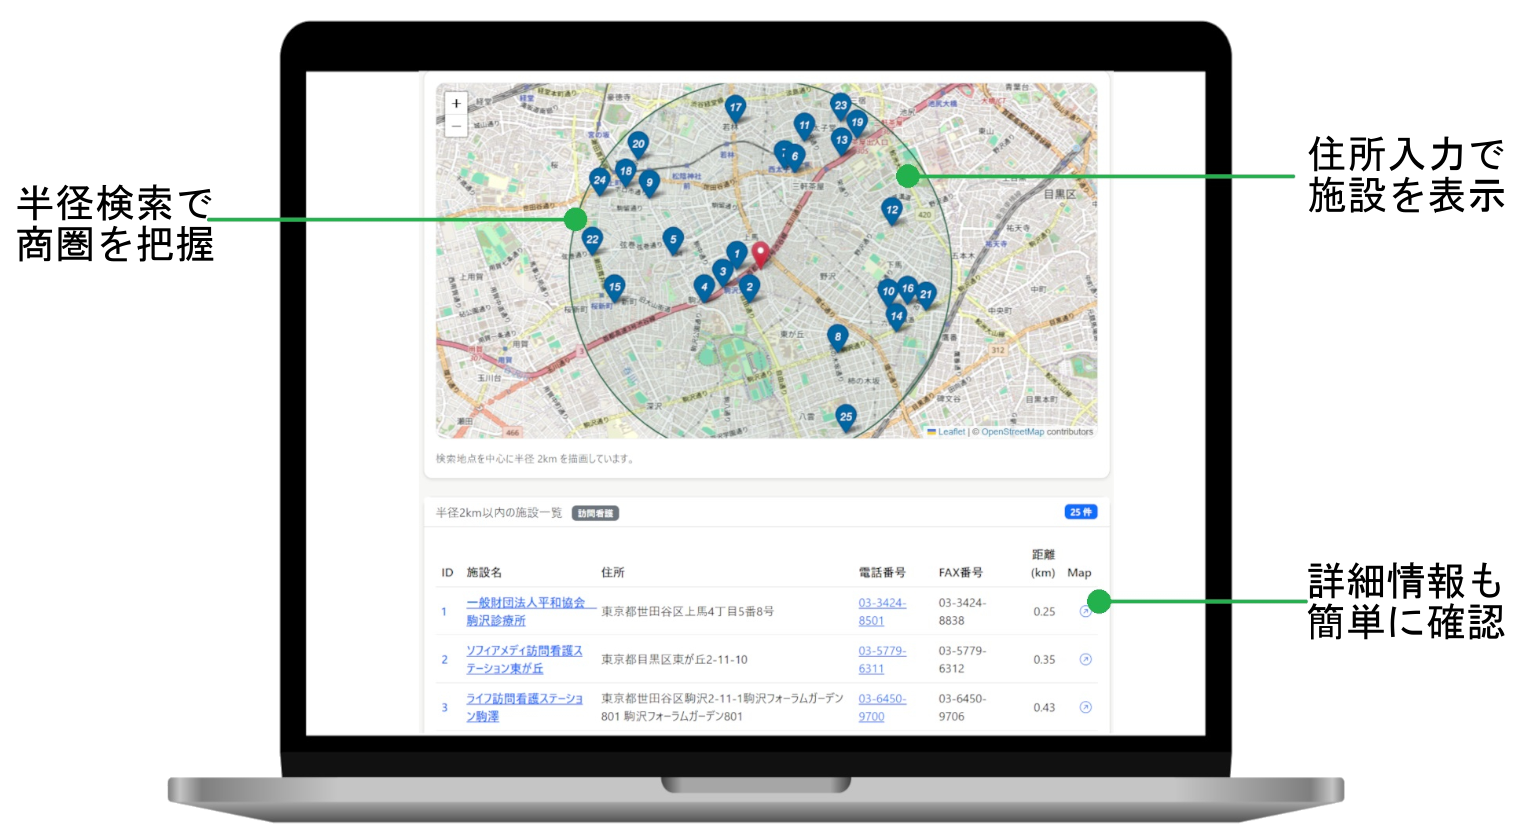
Task: Click the map zoom in plus button
Action: [x=456, y=103]
